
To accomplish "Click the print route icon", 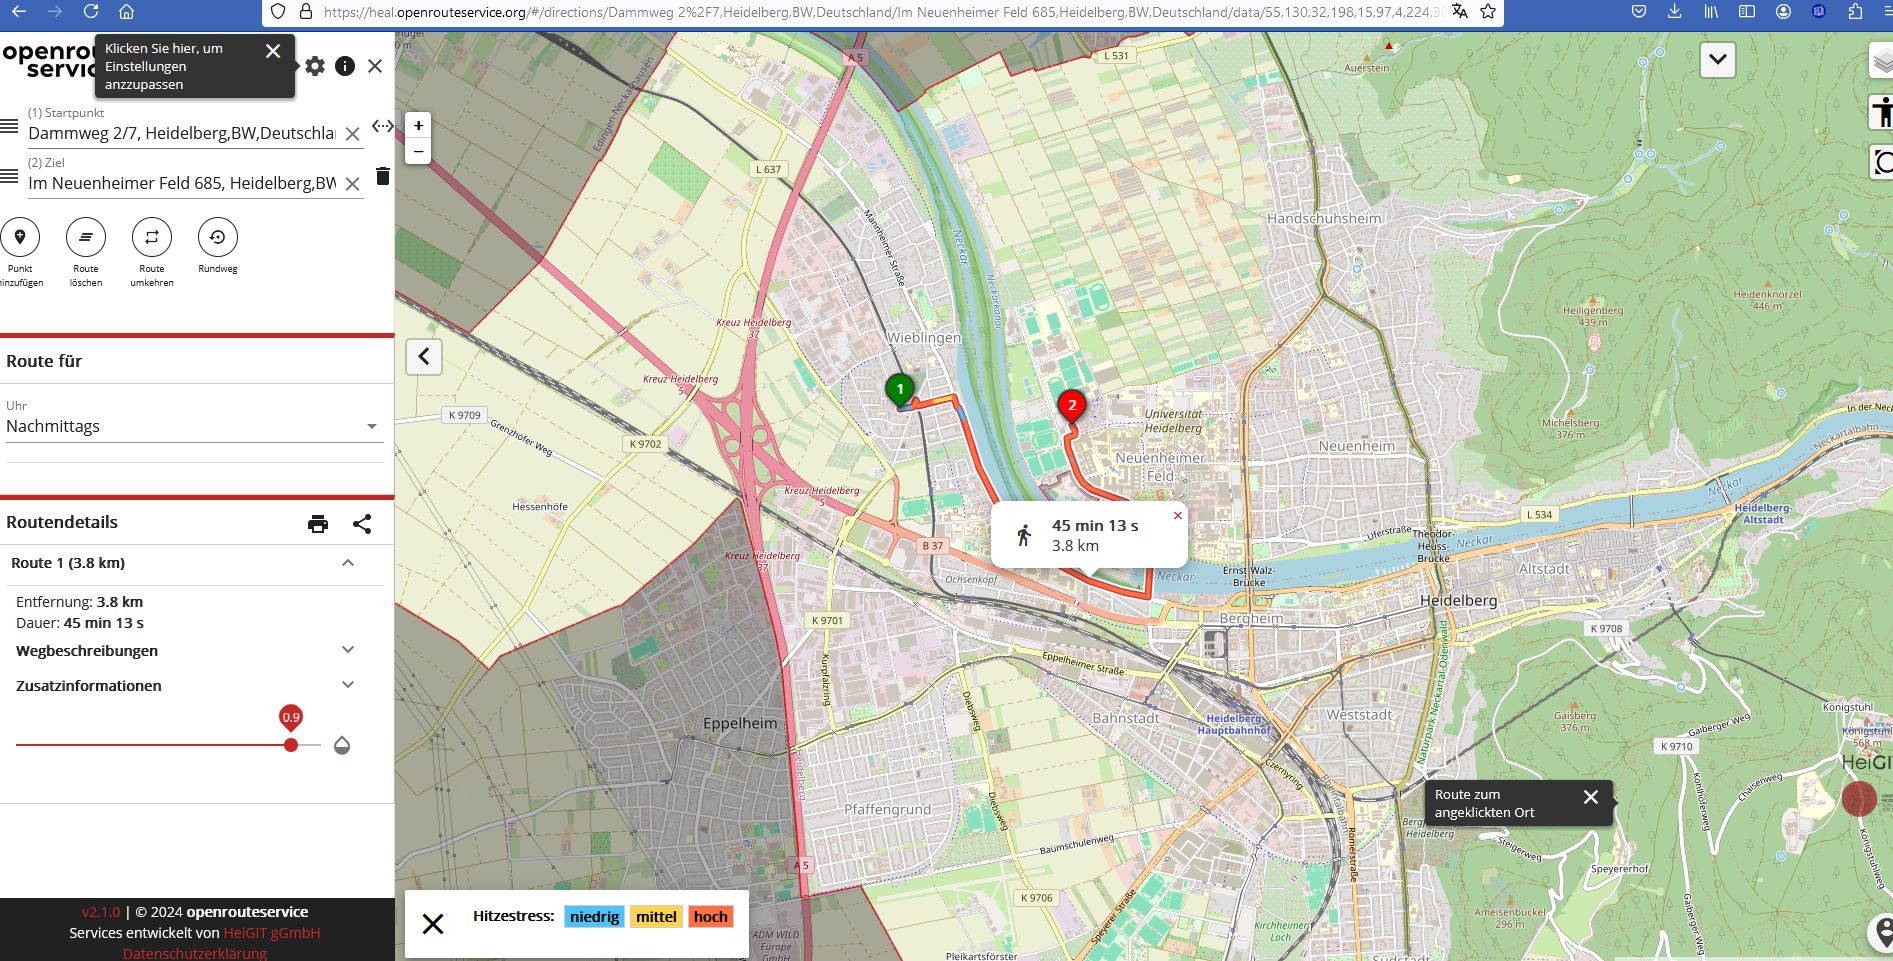I will tap(318, 524).
